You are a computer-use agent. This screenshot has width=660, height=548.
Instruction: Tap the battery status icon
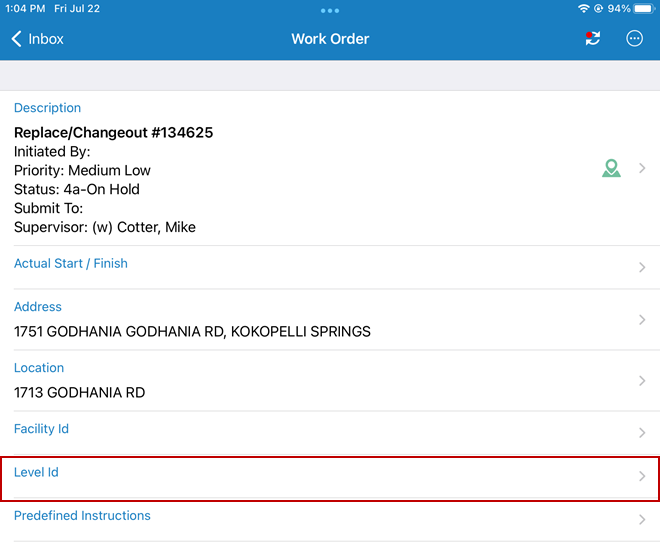(644, 8)
